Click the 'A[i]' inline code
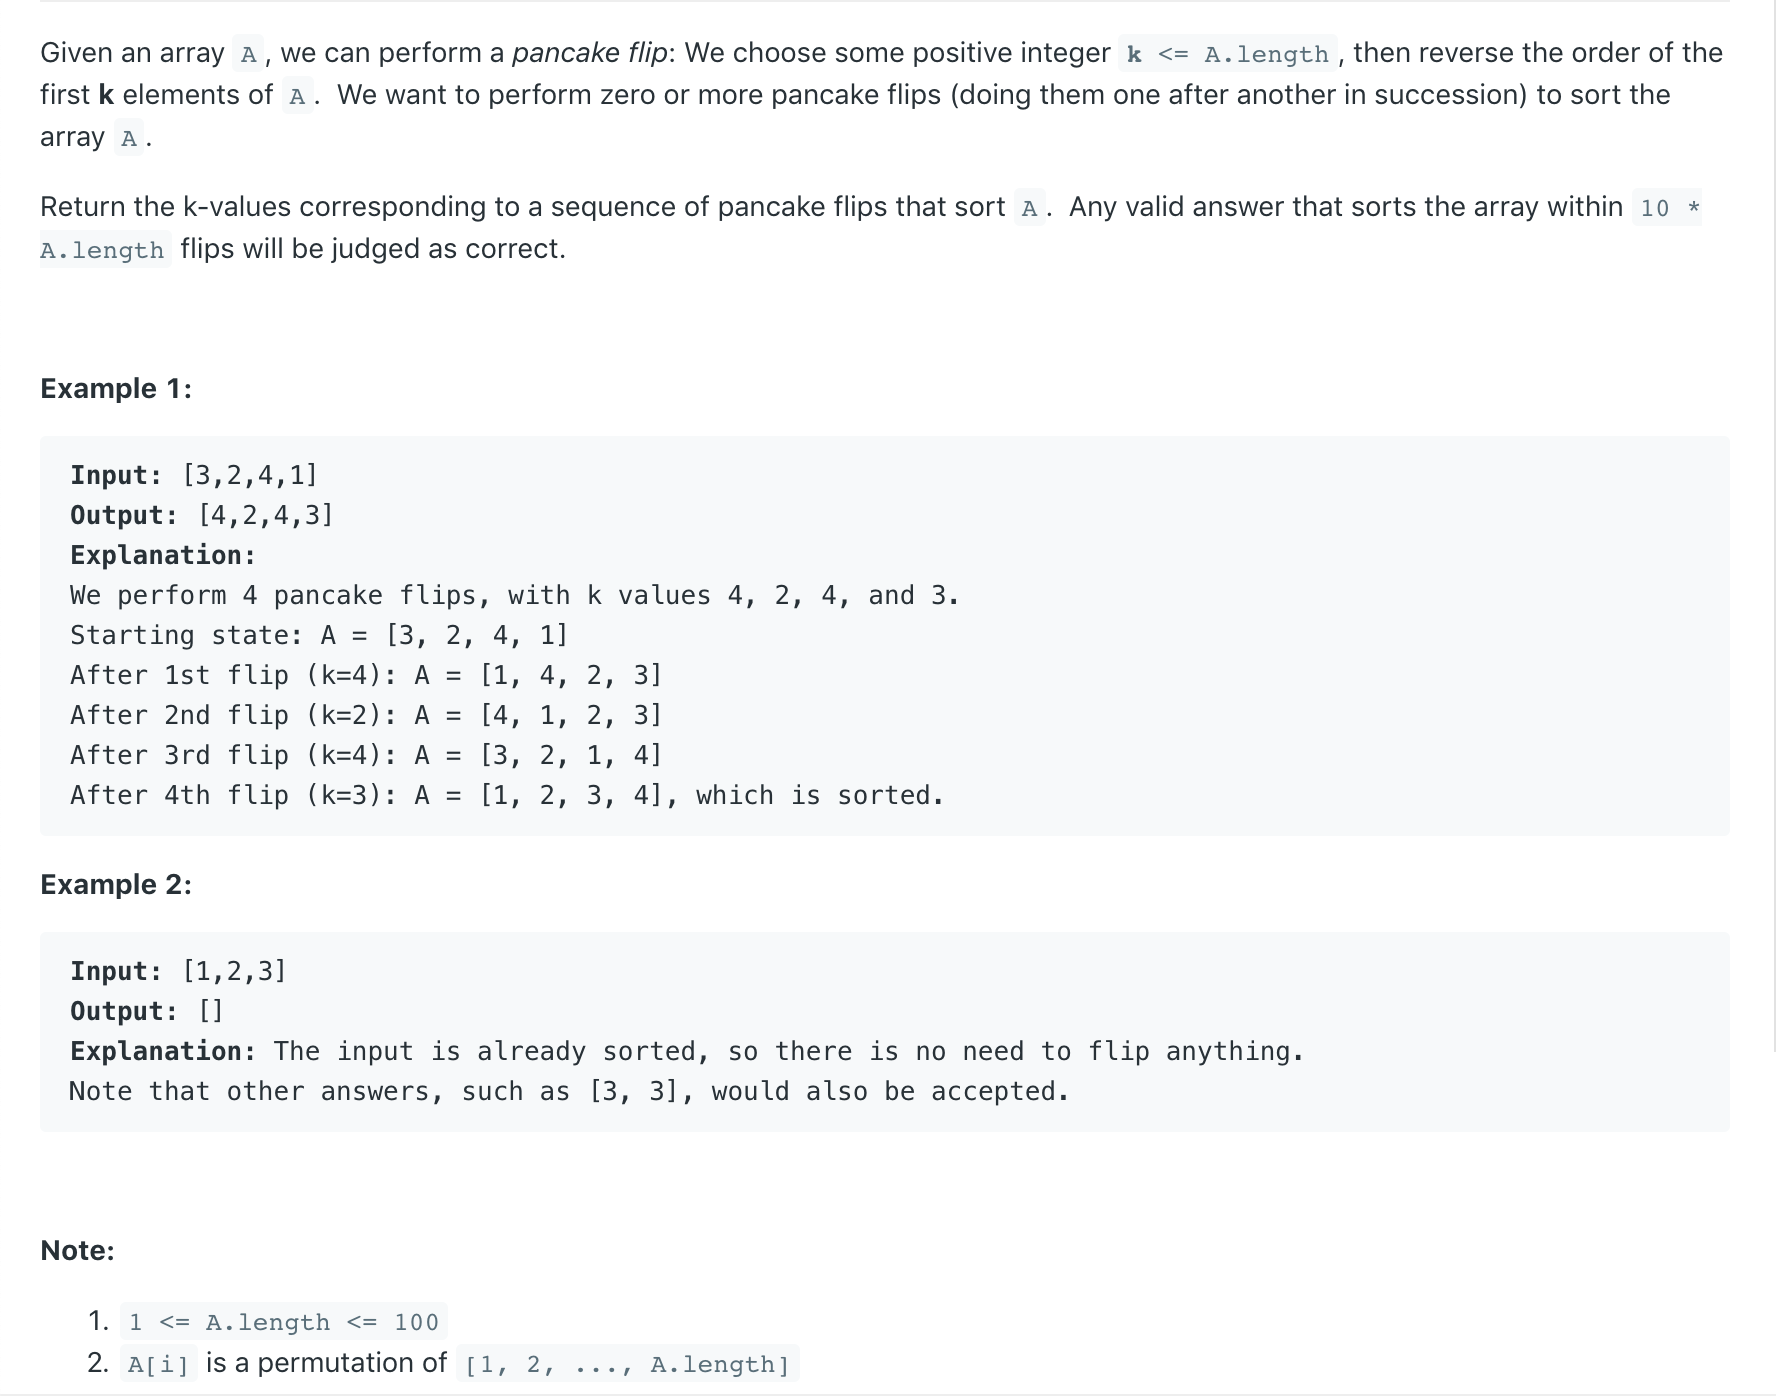Image resolution: width=1776 pixels, height=1398 pixels. pyautogui.click(x=159, y=1364)
